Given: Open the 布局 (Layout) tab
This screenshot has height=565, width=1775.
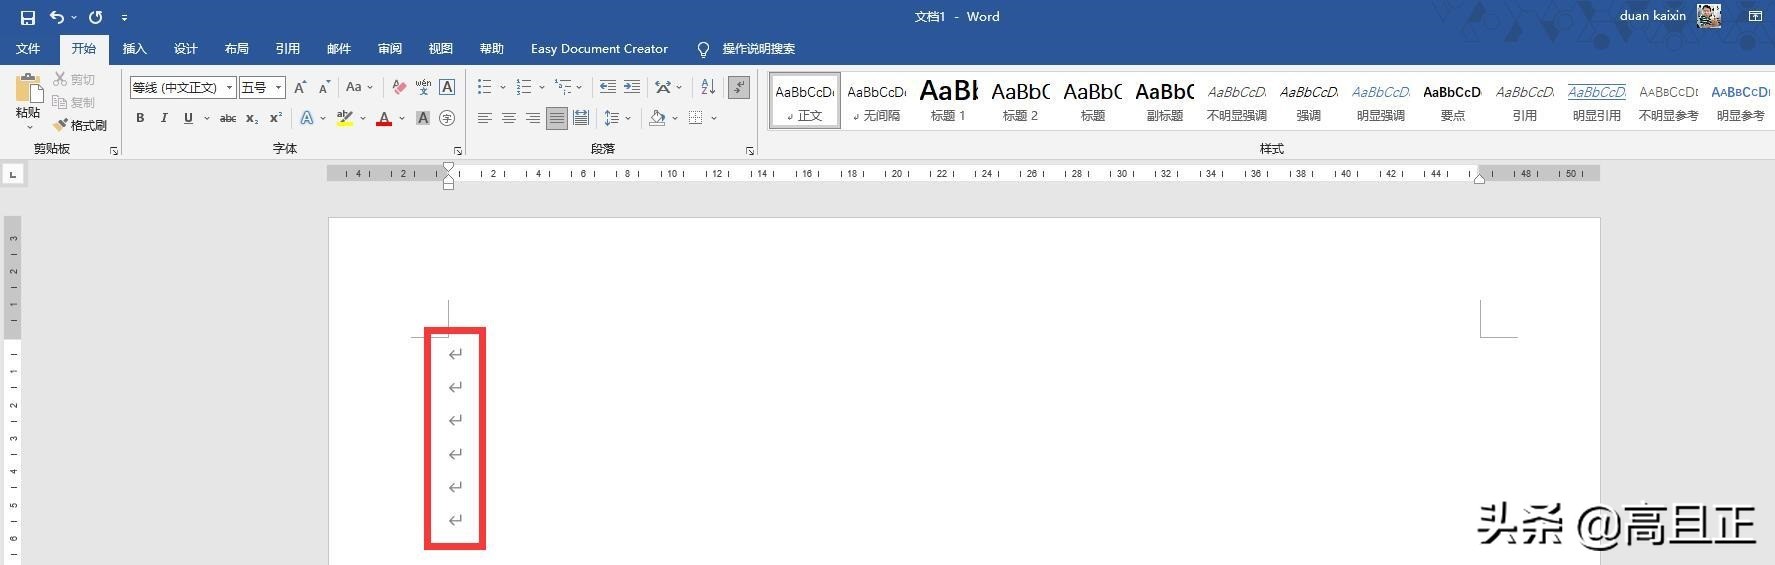Looking at the screenshot, I should 236,48.
